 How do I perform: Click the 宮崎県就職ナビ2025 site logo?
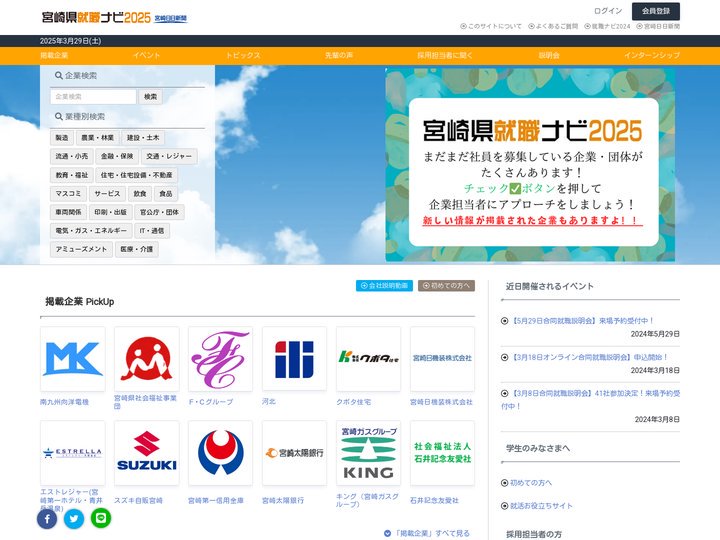coord(96,17)
